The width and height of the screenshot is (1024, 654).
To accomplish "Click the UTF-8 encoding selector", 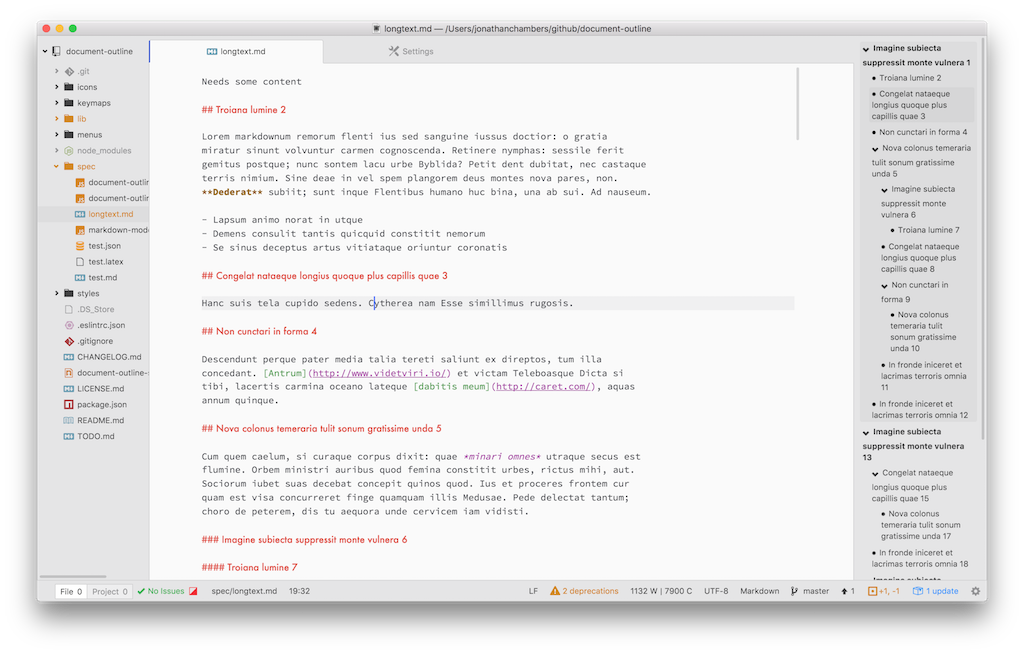I will click(716, 591).
